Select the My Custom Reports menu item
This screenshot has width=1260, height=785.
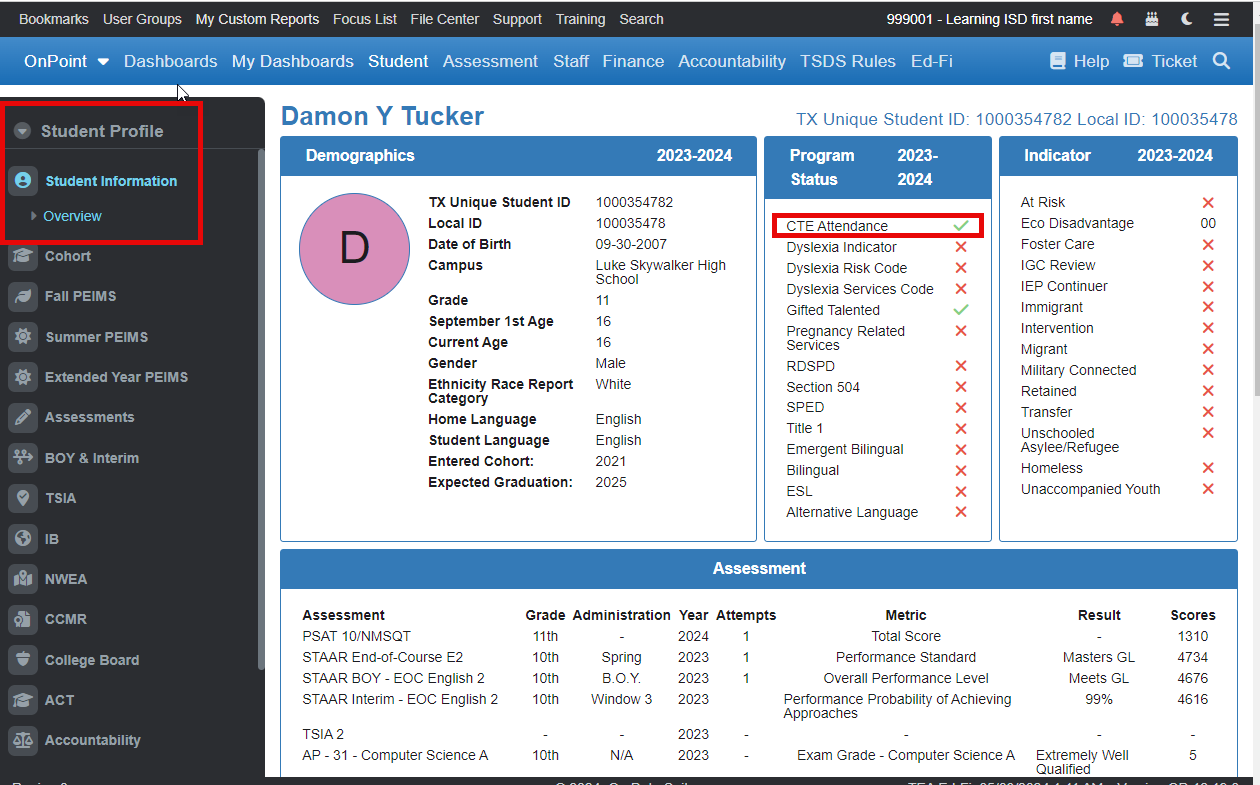tap(256, 18)
